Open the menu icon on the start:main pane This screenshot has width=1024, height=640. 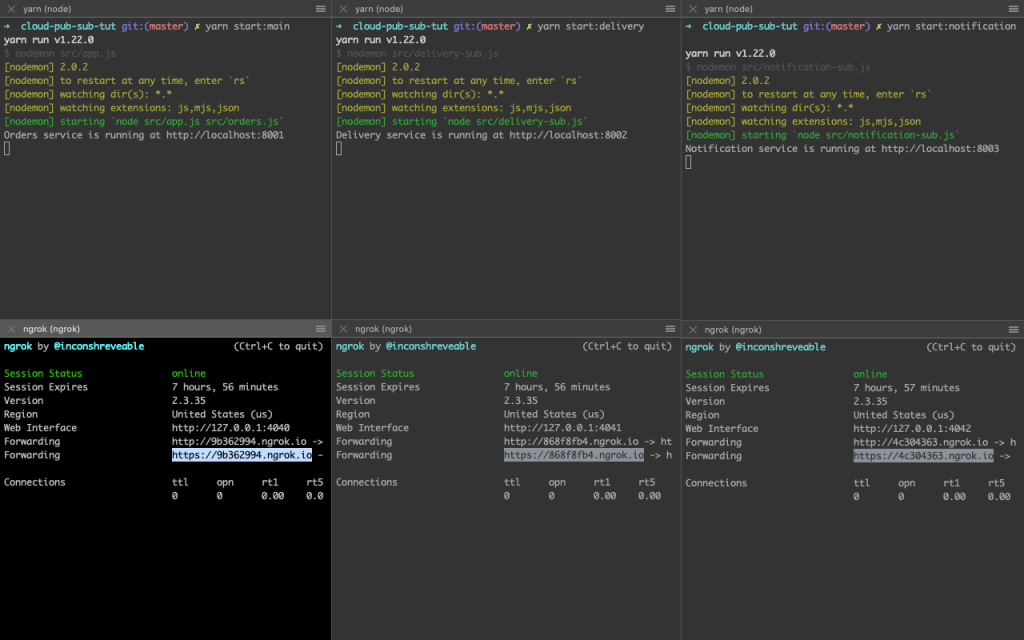pos(320,9)
